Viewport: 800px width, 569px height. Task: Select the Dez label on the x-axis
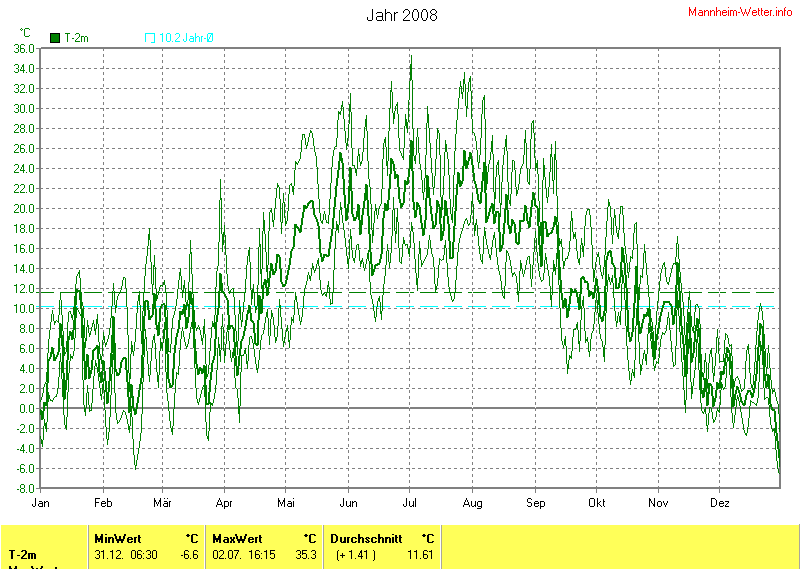tap(719, 503)
